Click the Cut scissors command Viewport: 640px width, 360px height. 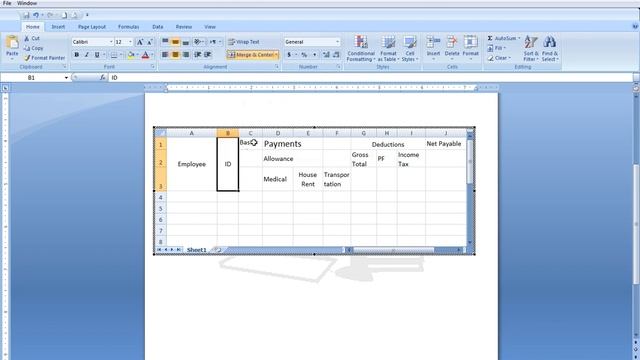tap(32, 38)
